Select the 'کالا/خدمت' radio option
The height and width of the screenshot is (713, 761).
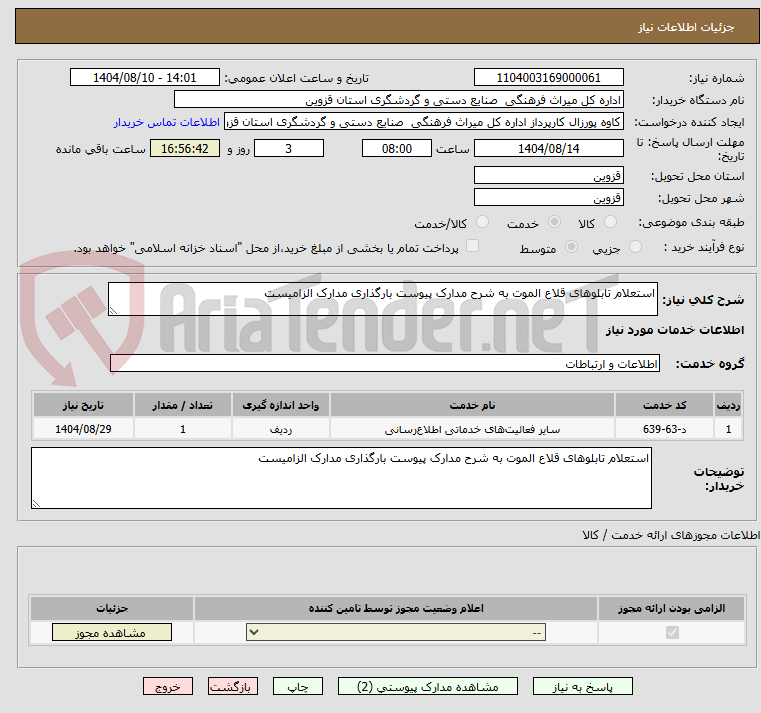[x=483, y=222]
